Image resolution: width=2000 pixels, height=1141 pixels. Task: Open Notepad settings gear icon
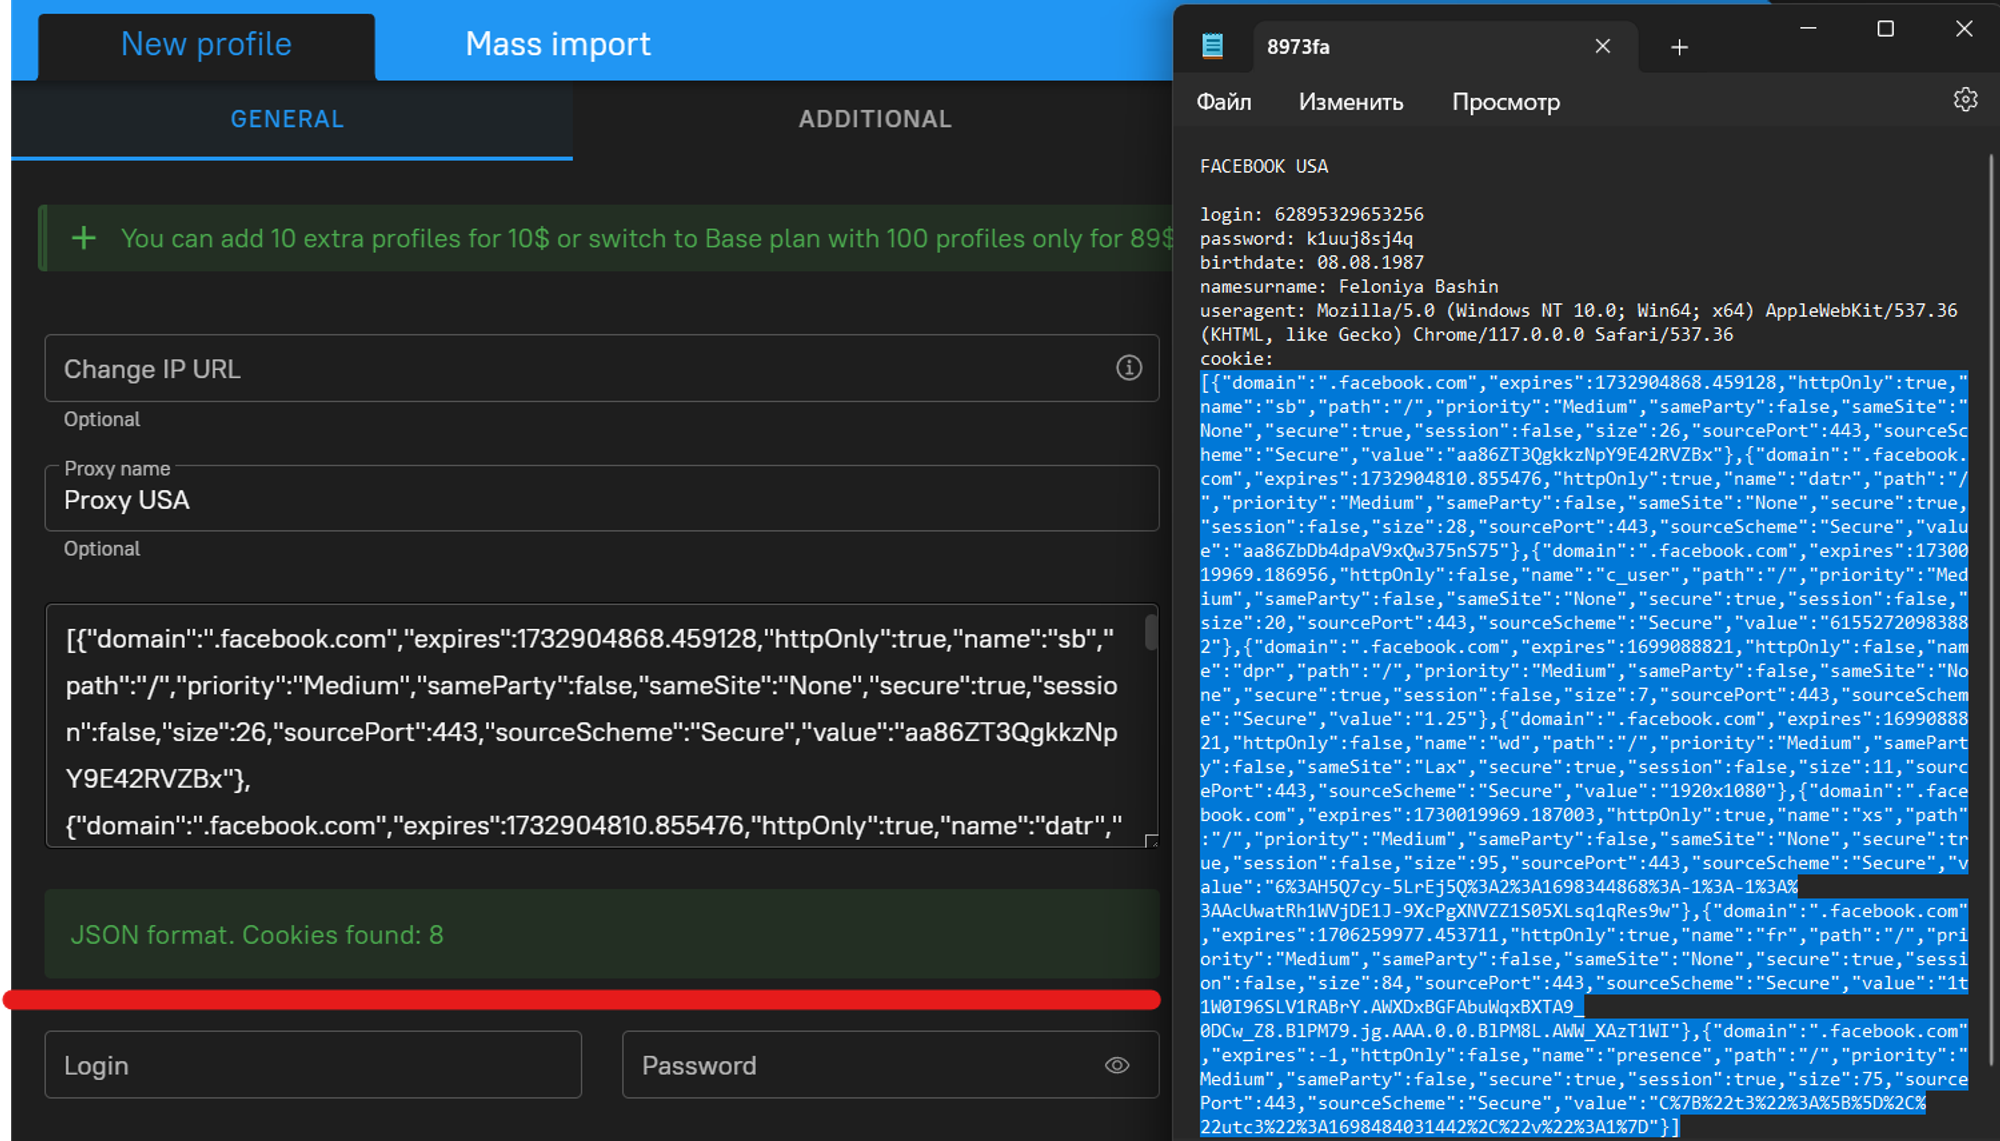coord(1965,100)
